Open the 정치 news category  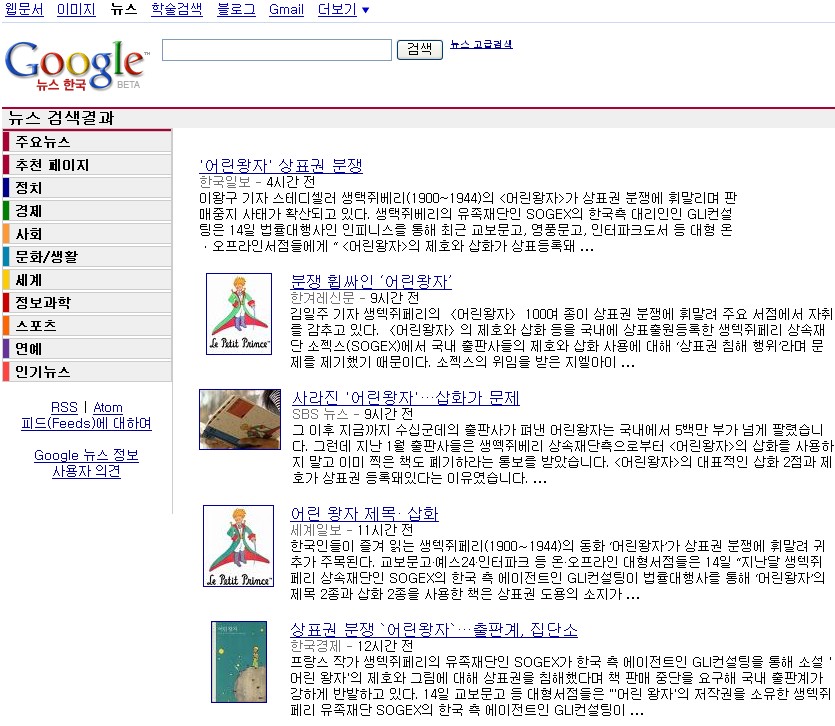pos(87,188)
